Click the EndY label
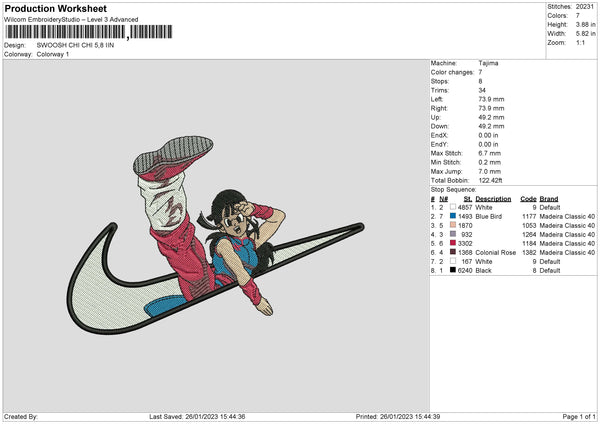This screenshot has height=424, width=600. click(x=439, y=144)
